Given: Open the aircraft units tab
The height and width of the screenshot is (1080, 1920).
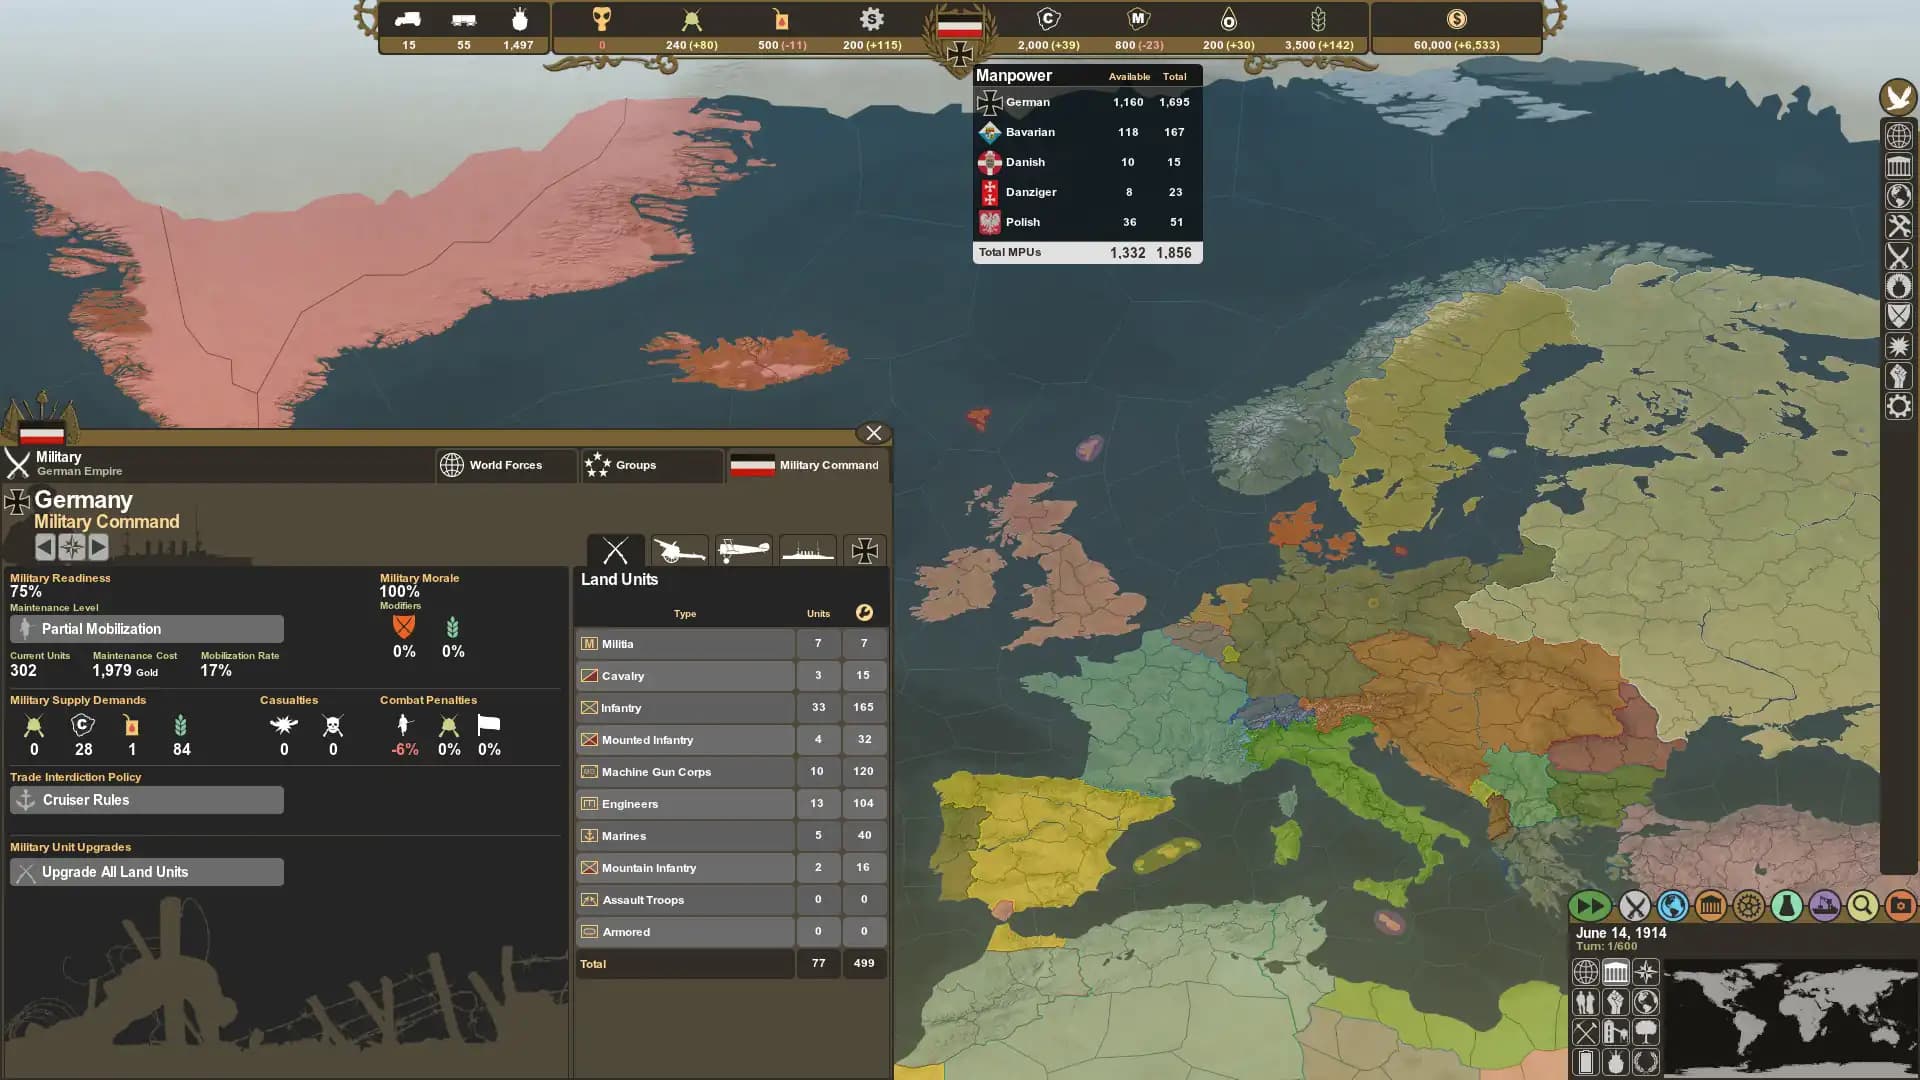Looking at the screenshot, I should [744, 550].
